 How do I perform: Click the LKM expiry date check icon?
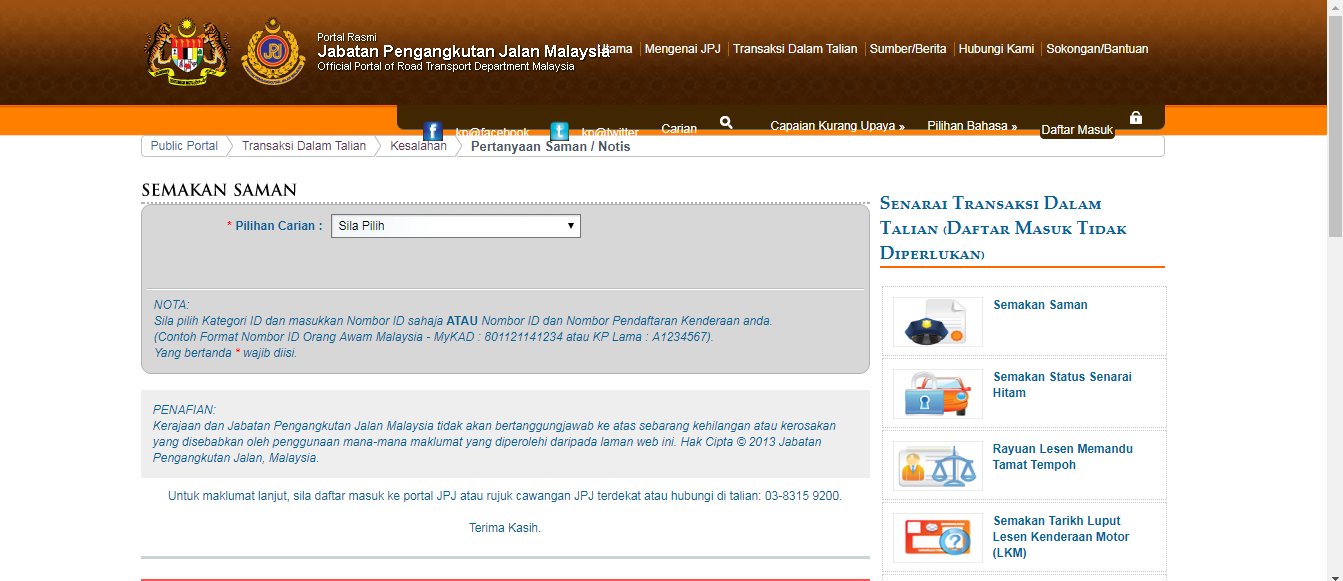tap(937, 537)
